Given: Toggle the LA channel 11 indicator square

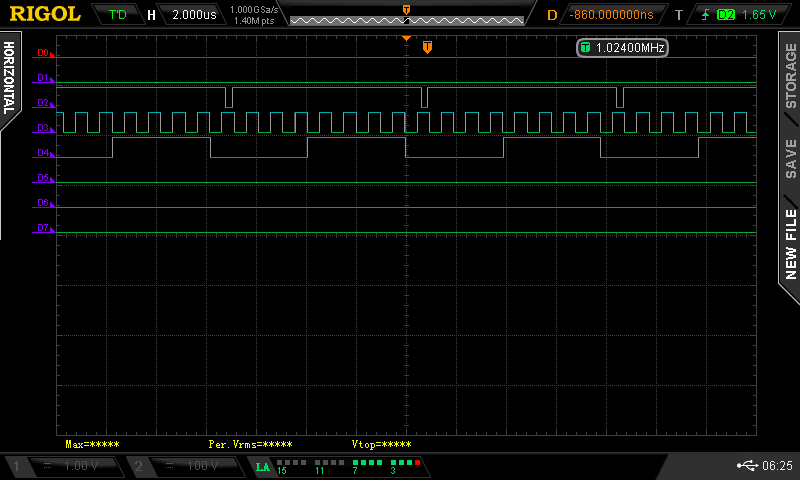Looking at the screenshot, I should (x=318, y=463).
